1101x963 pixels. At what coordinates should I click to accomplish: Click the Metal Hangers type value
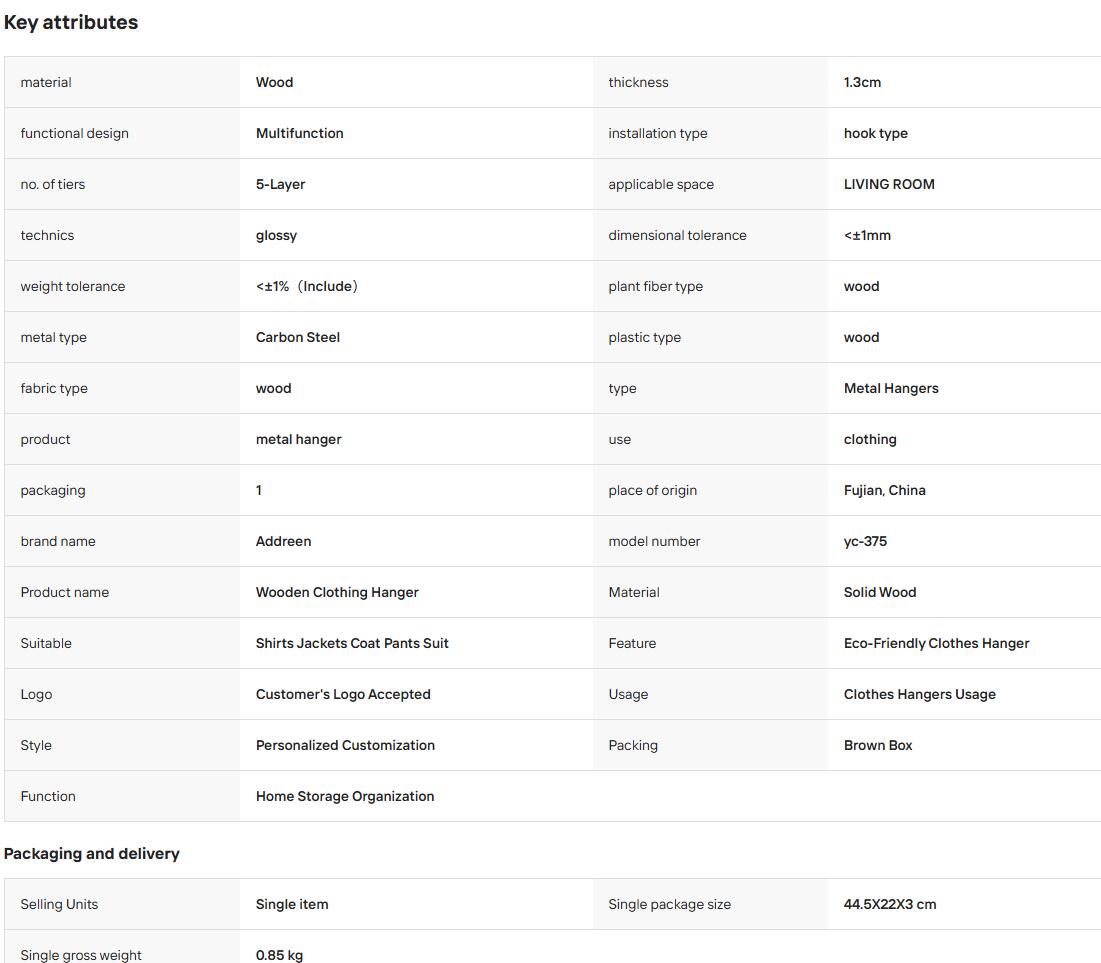coord(891,388)
